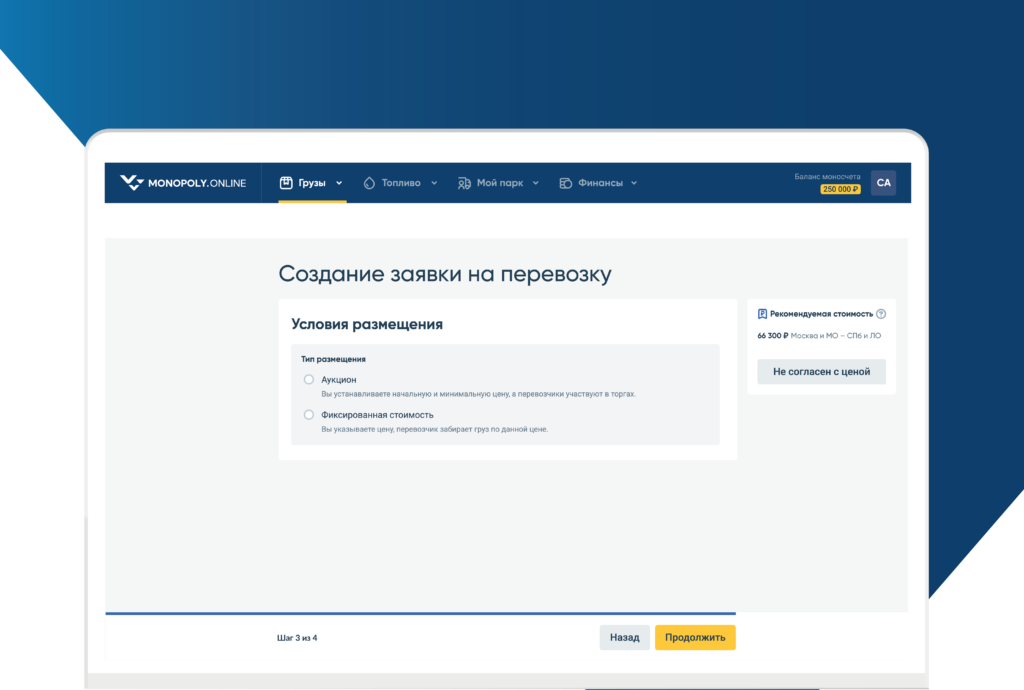
Task: Click the Топливо droplet icon
Action: pos(369,183)
